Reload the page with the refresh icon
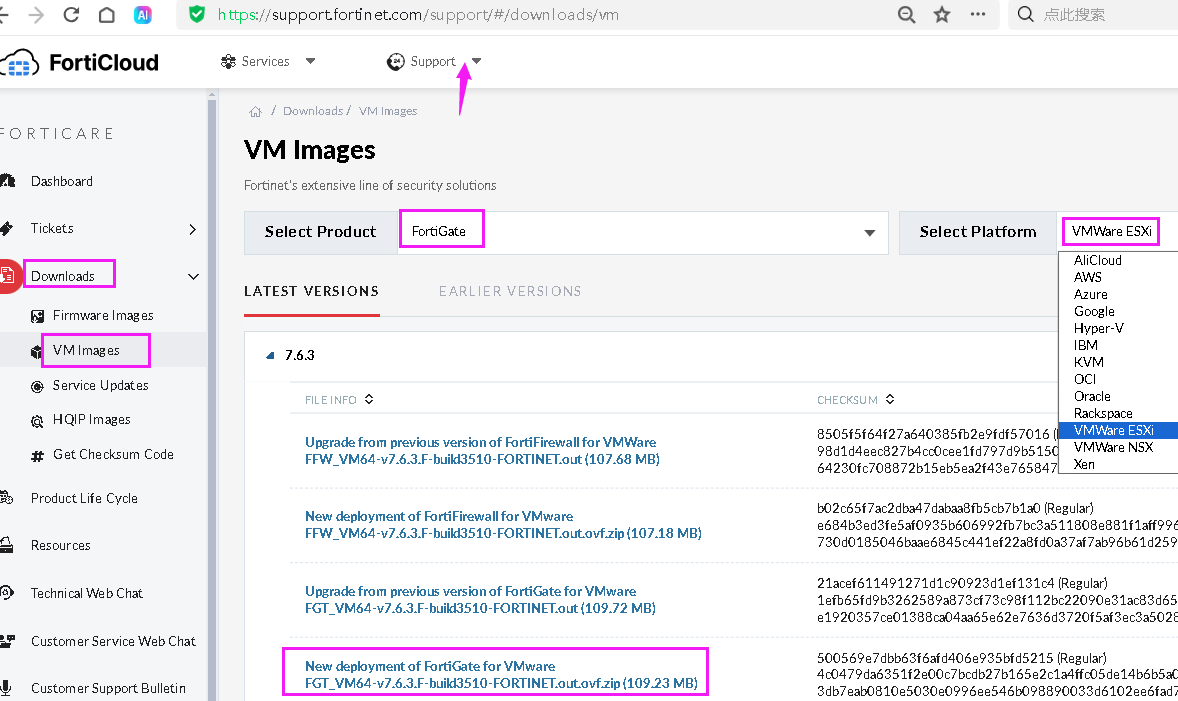Image resolution: width=1178 pixels, height=701 pixels. [71, 14]
